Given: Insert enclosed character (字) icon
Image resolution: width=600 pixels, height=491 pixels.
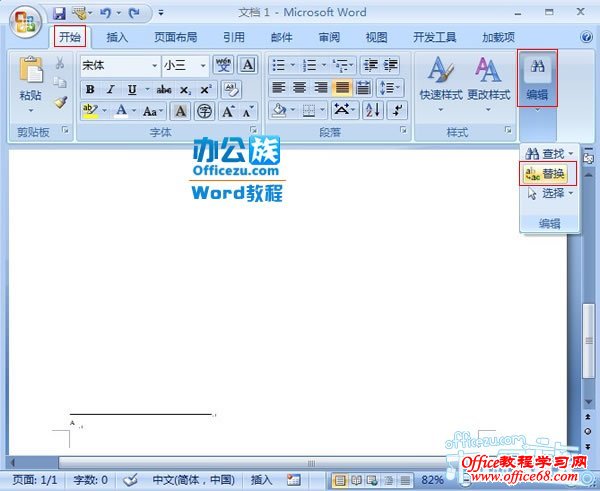Looking at the screenshot, I should click(x=204, y=111).
